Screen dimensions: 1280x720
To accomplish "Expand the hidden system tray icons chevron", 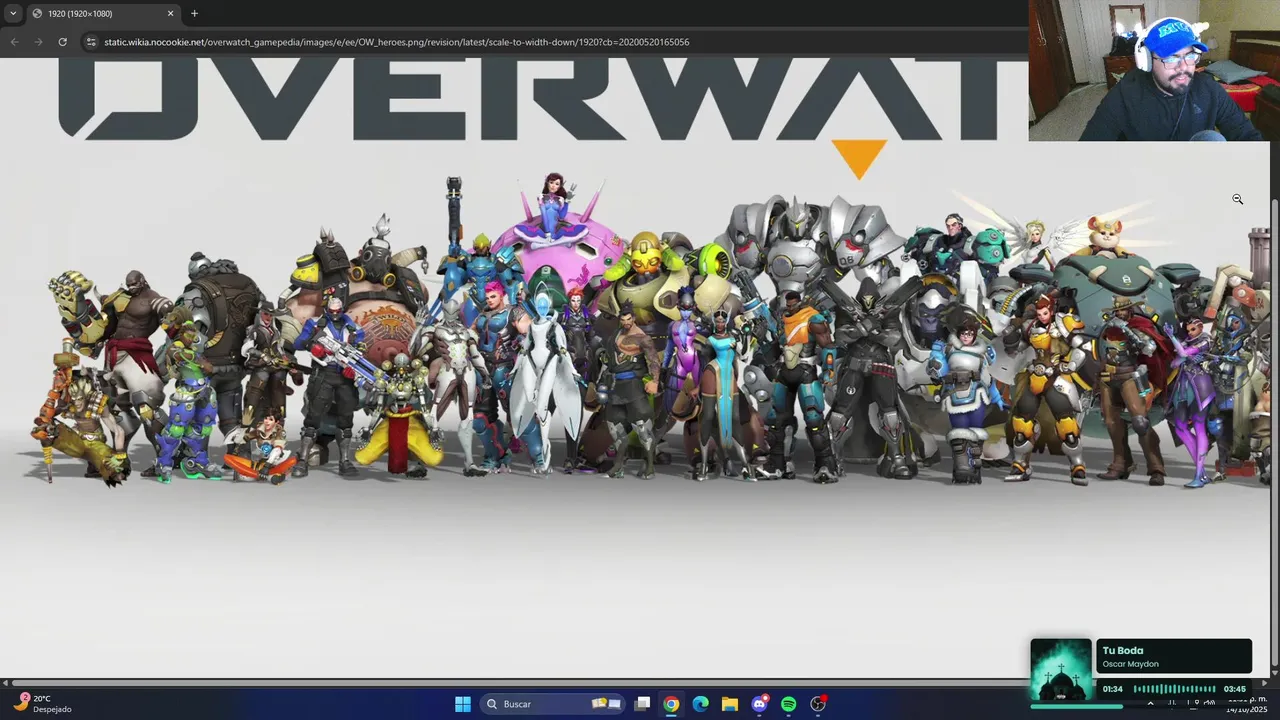I will point(1150,704).
